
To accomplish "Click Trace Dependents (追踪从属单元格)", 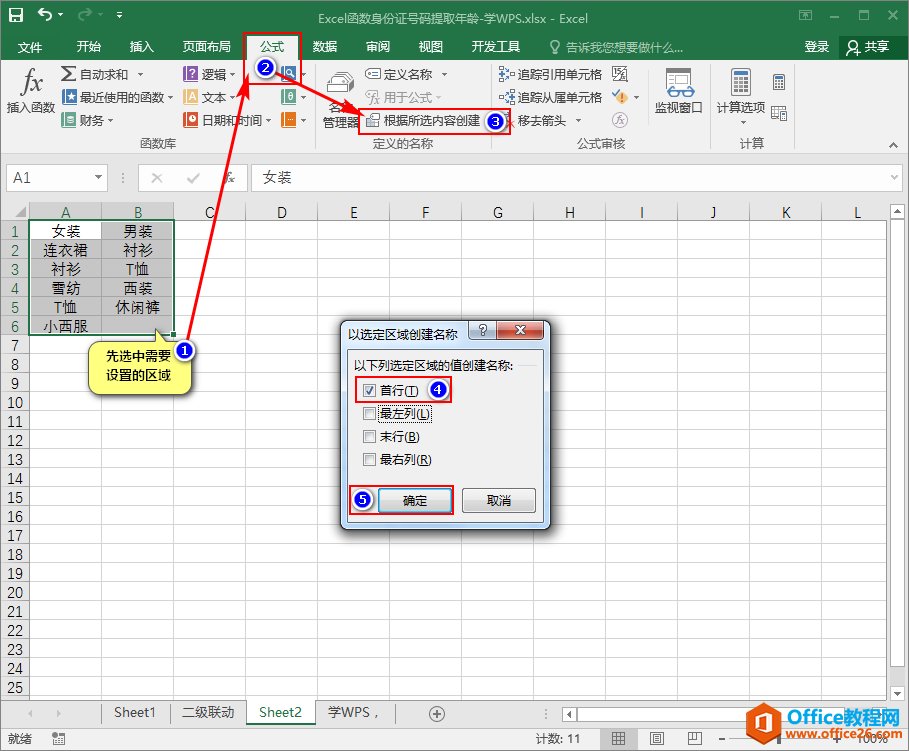I will [551, 97].
